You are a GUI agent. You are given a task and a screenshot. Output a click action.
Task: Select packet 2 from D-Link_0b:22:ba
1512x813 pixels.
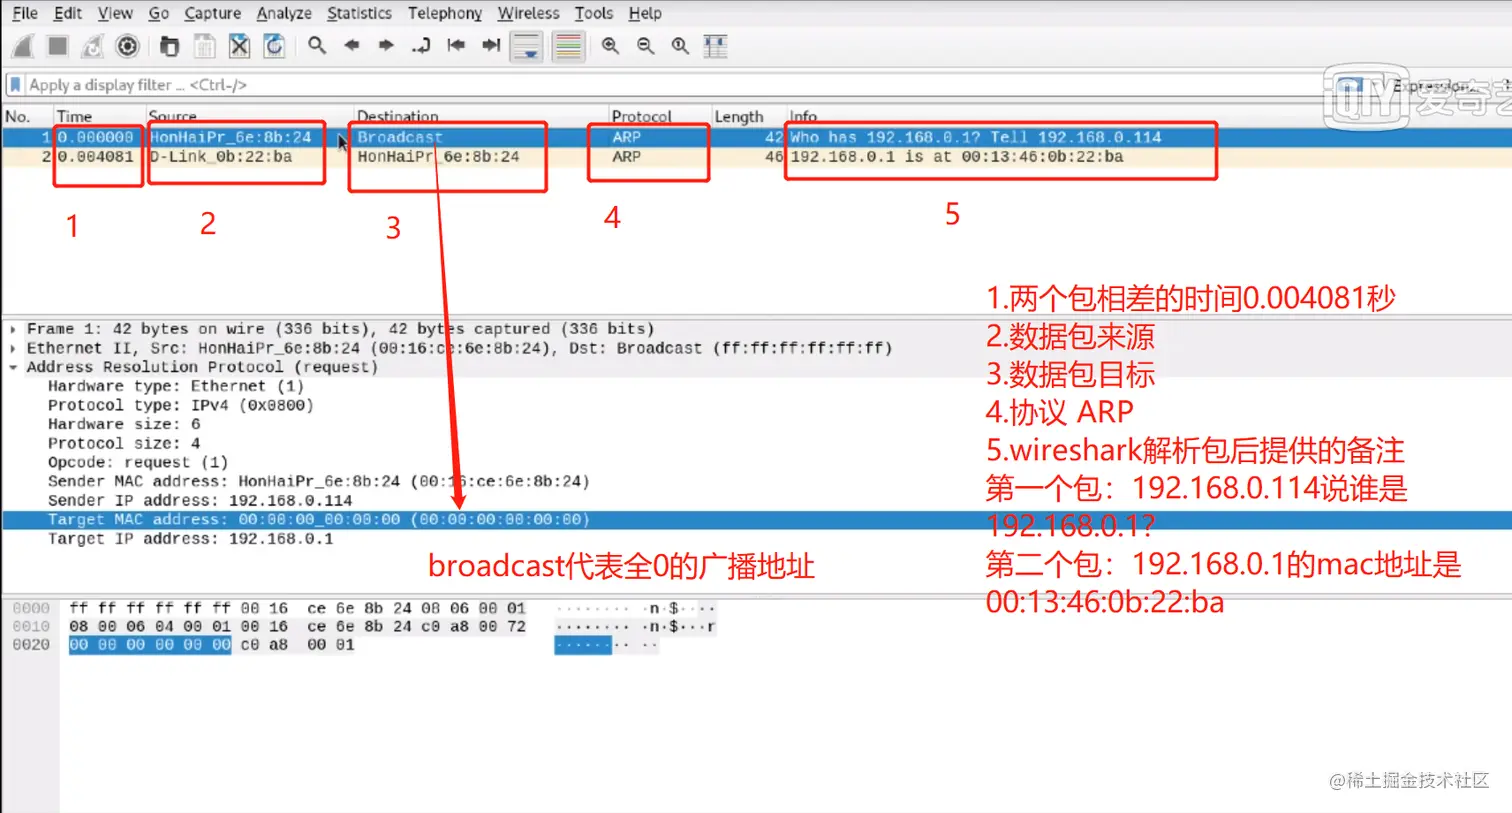click(756, 157)
